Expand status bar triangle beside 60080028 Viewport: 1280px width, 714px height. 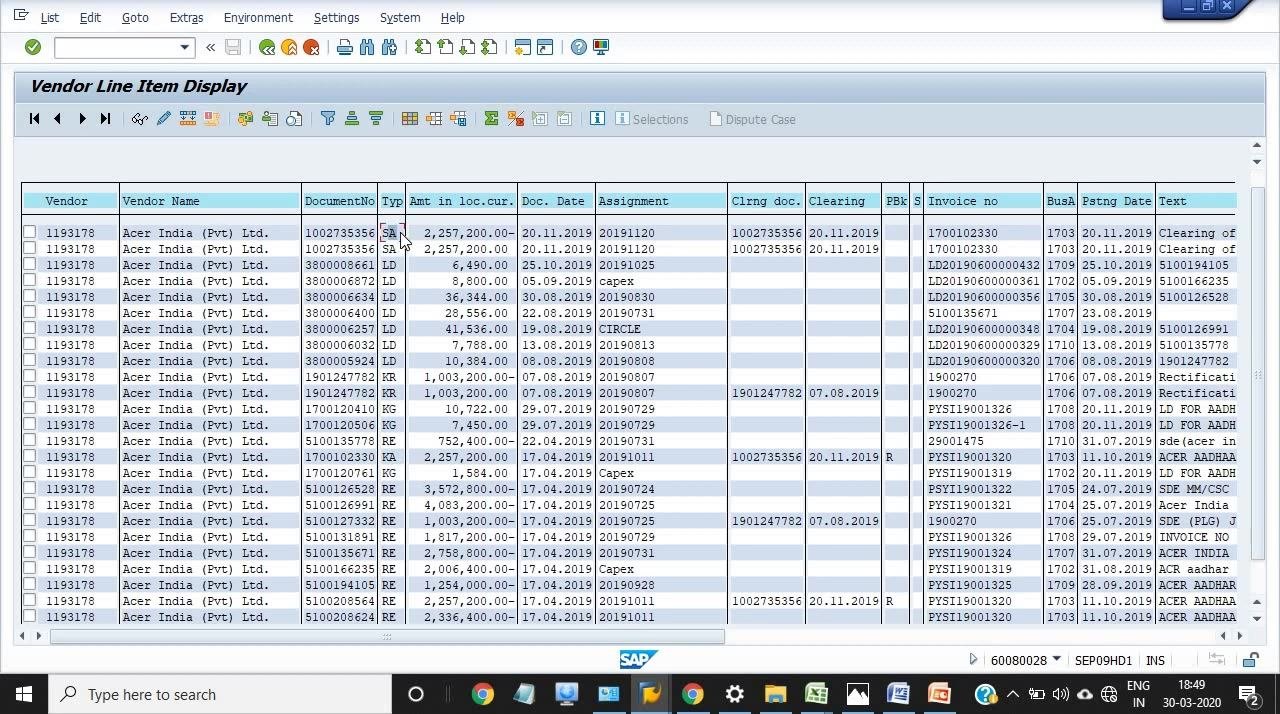point(973,660)
